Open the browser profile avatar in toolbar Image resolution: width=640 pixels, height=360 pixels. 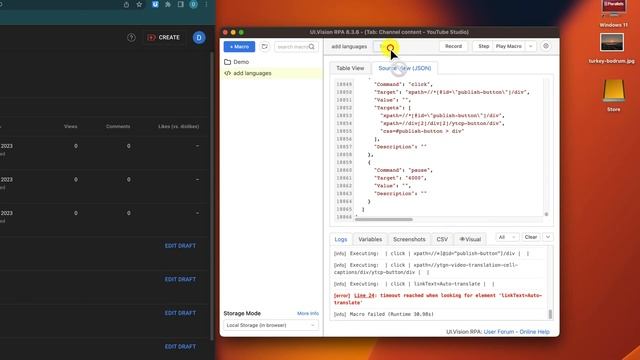tap(193, 4)
